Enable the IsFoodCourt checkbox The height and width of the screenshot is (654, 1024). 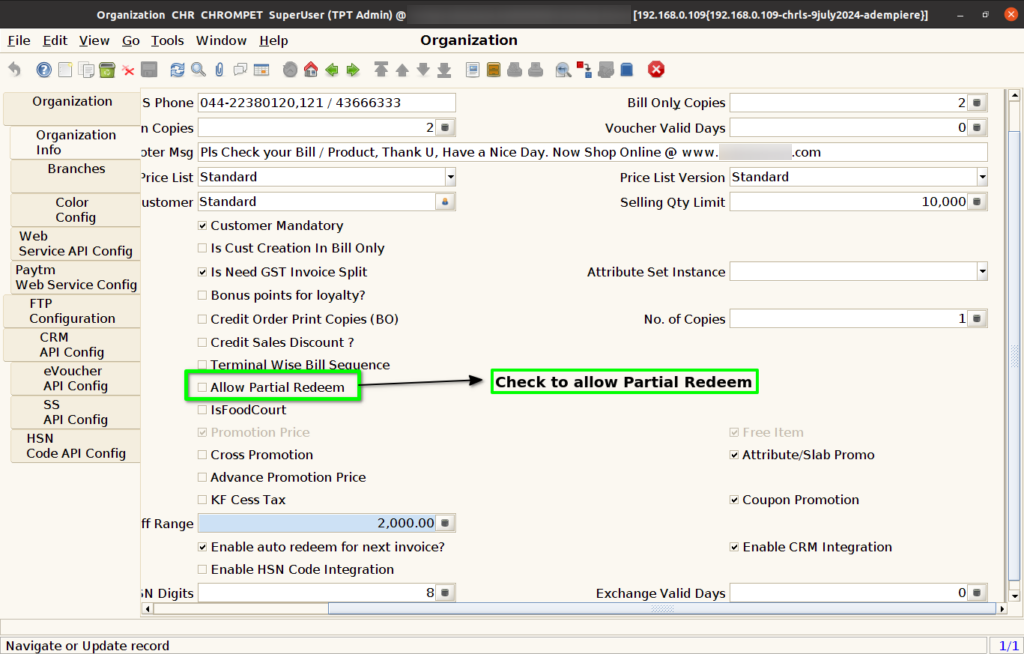(202, 410)
